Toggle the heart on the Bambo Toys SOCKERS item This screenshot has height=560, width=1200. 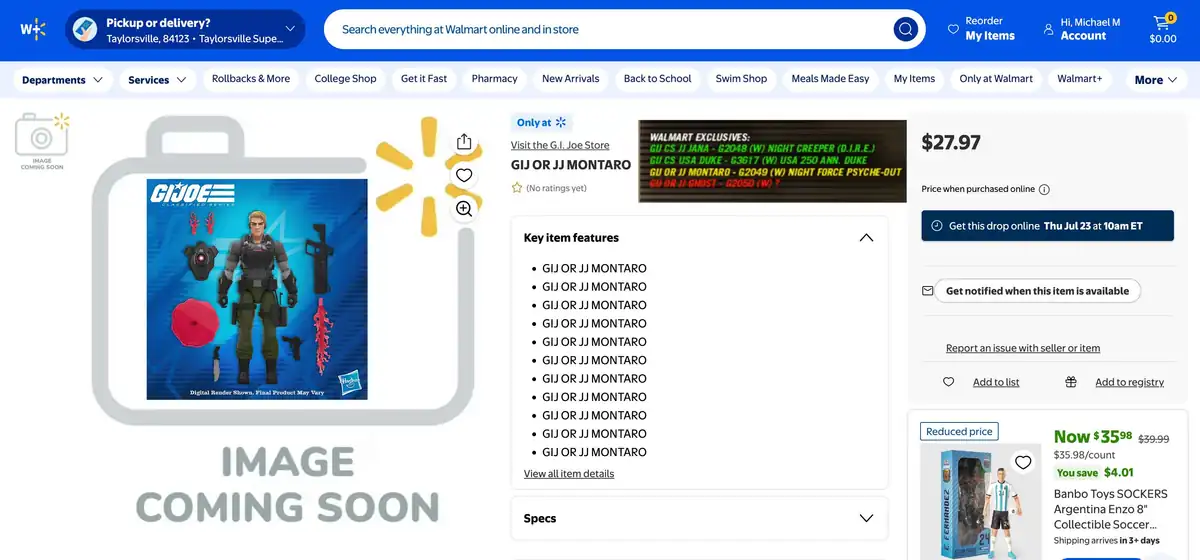click(1023, 462)
